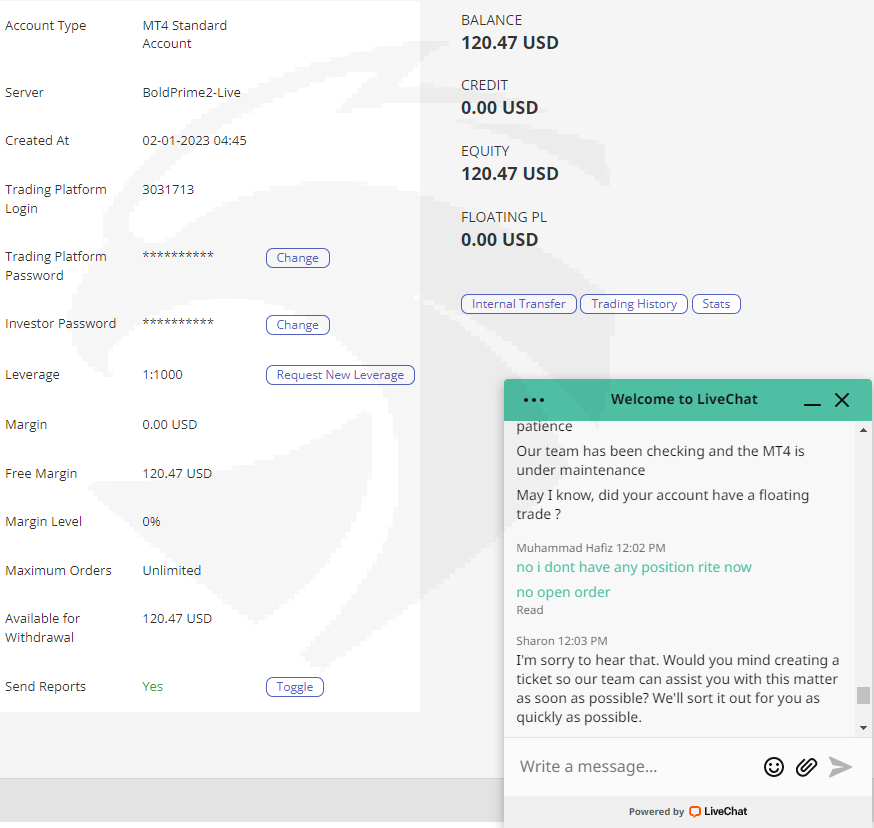Click the LiveChat logo in footer

(718, 811)
